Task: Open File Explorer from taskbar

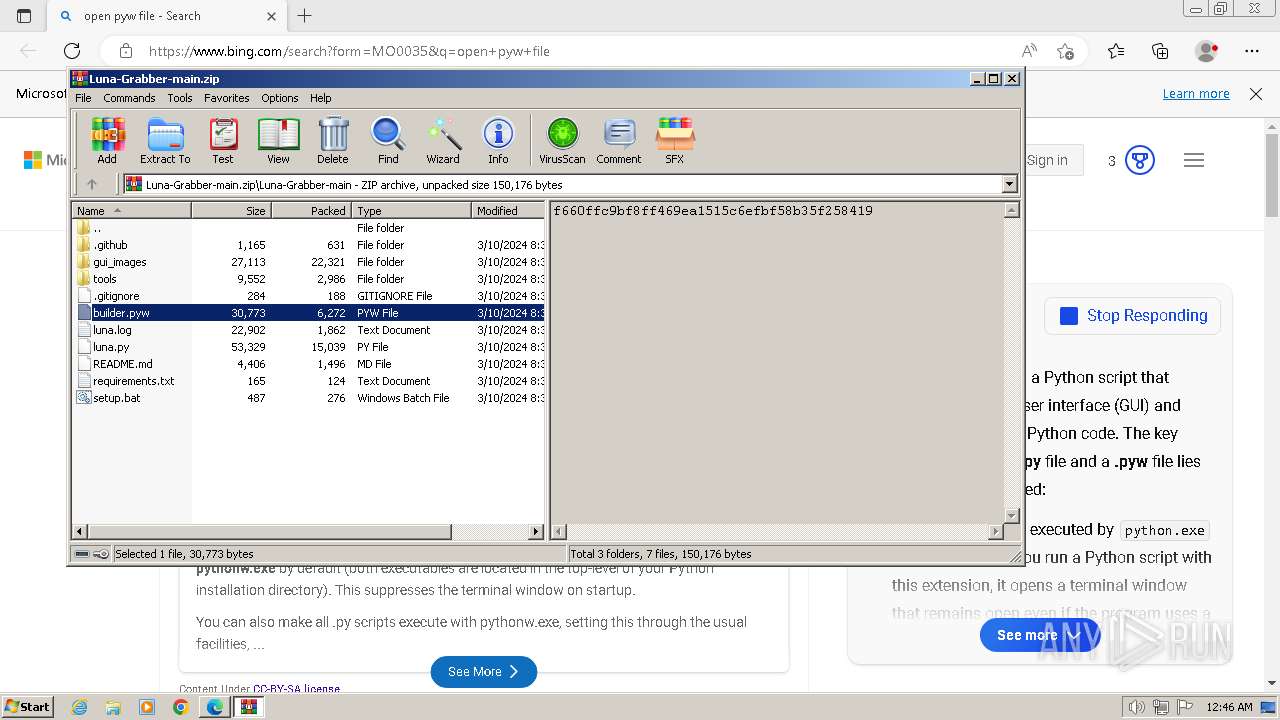Action: click(x=113, y=707)
